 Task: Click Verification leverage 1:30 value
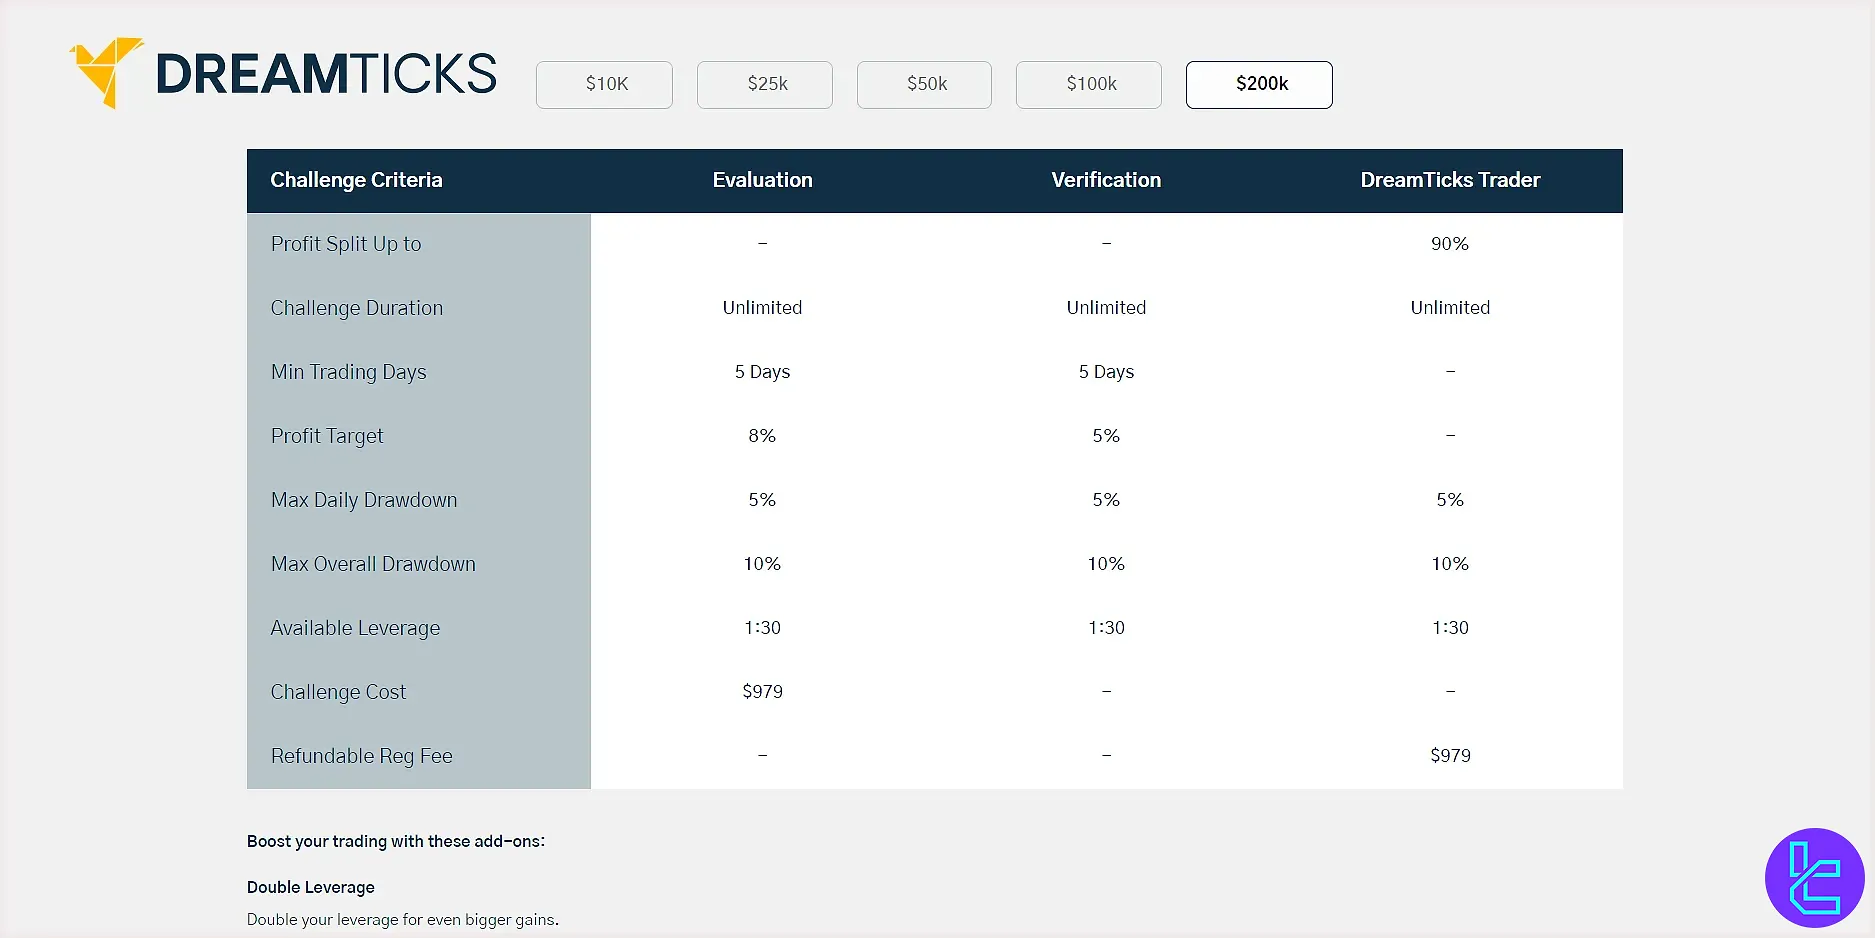(x=1106, y=628)
